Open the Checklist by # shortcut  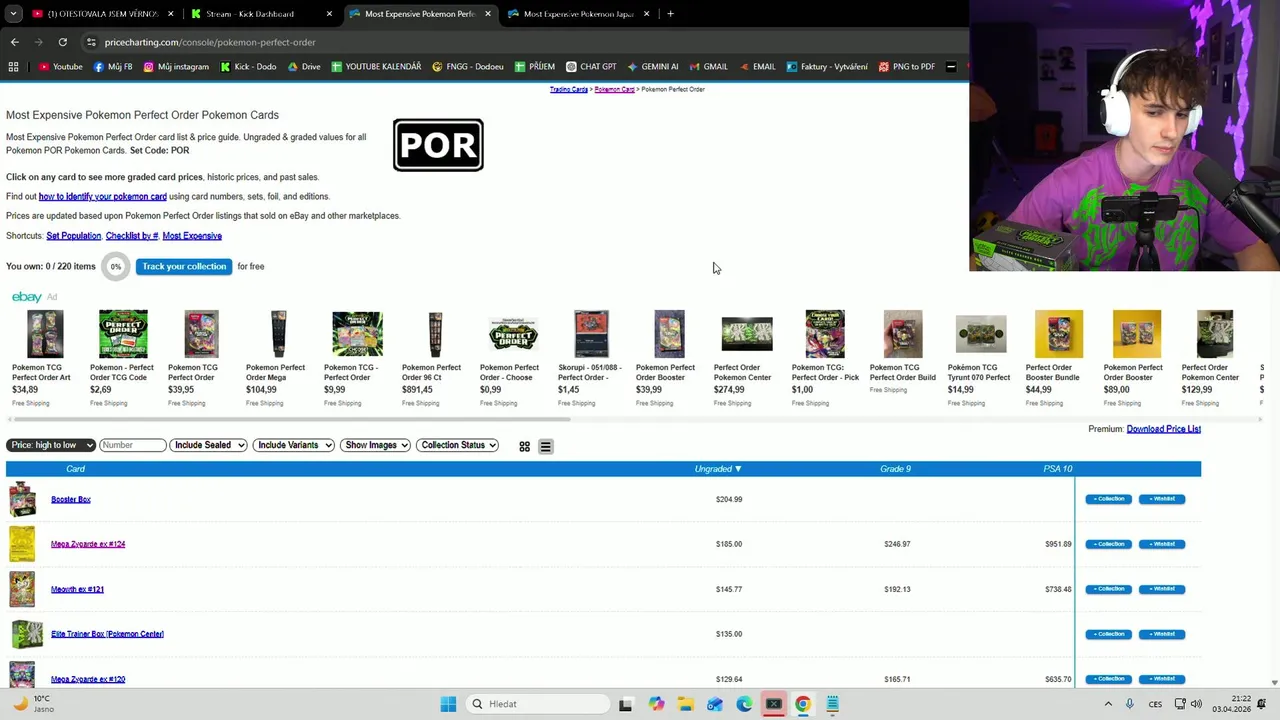[x=132, y=236]
